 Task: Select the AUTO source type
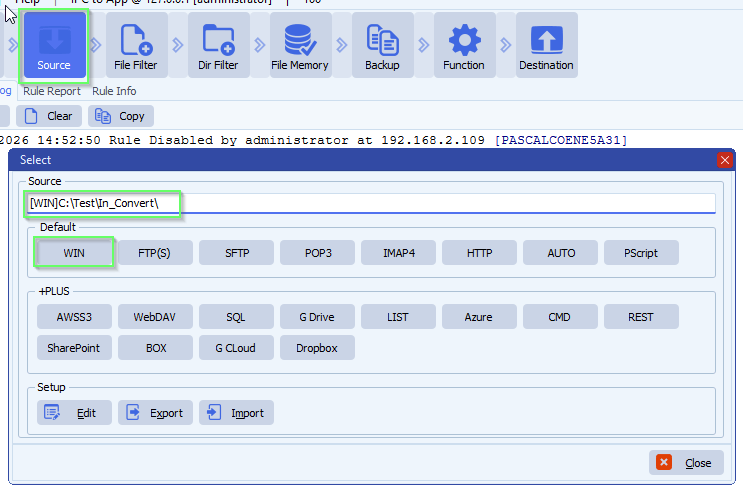pyautogui.click(x=560, y=253)
